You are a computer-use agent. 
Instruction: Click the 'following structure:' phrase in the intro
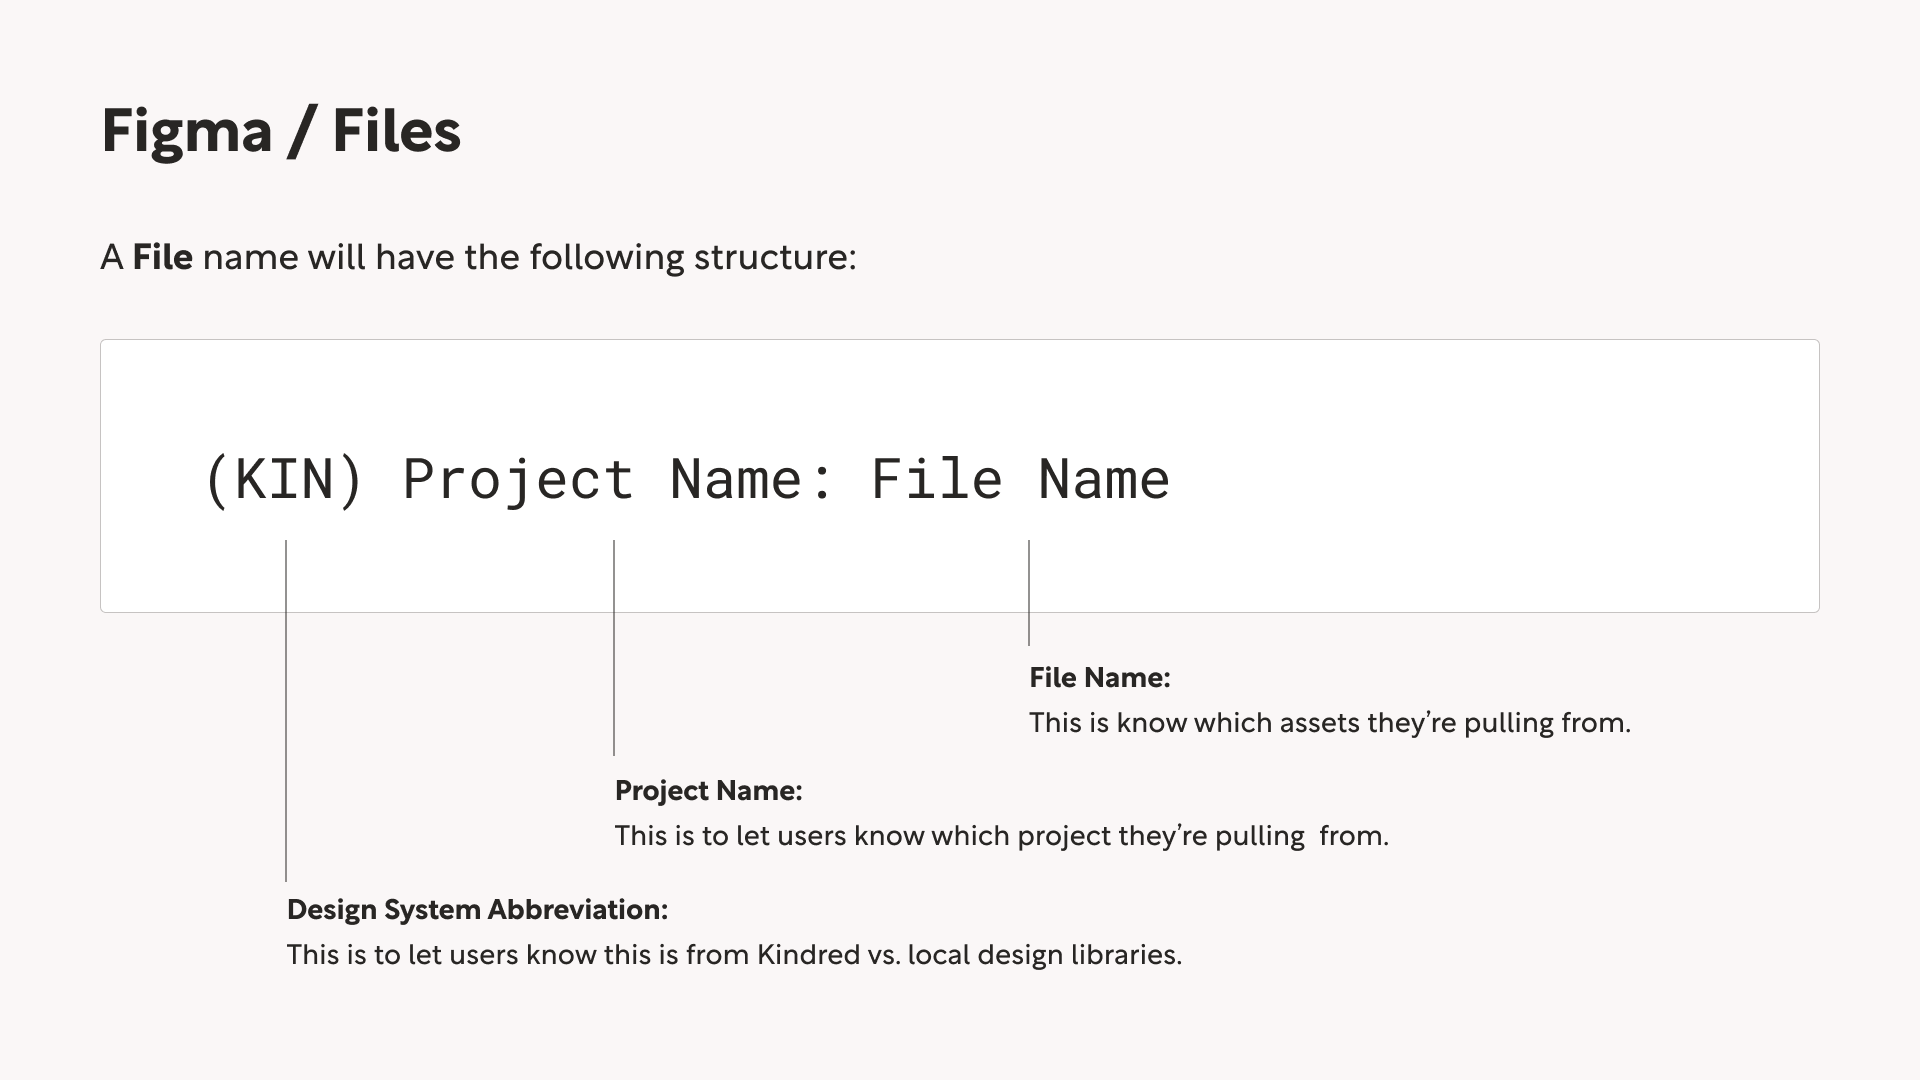point(693,258)
